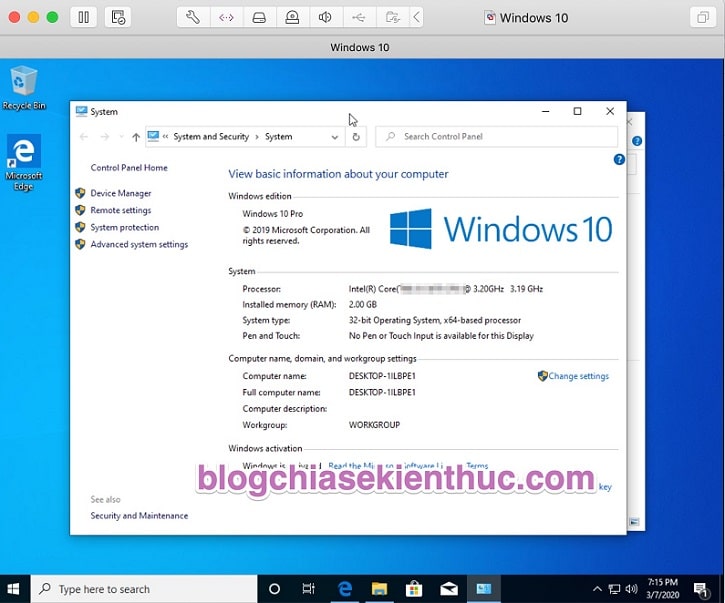The height and width of the screenshot is (603, 725).
Task: Click the volume tray icon
Action: 631,589
